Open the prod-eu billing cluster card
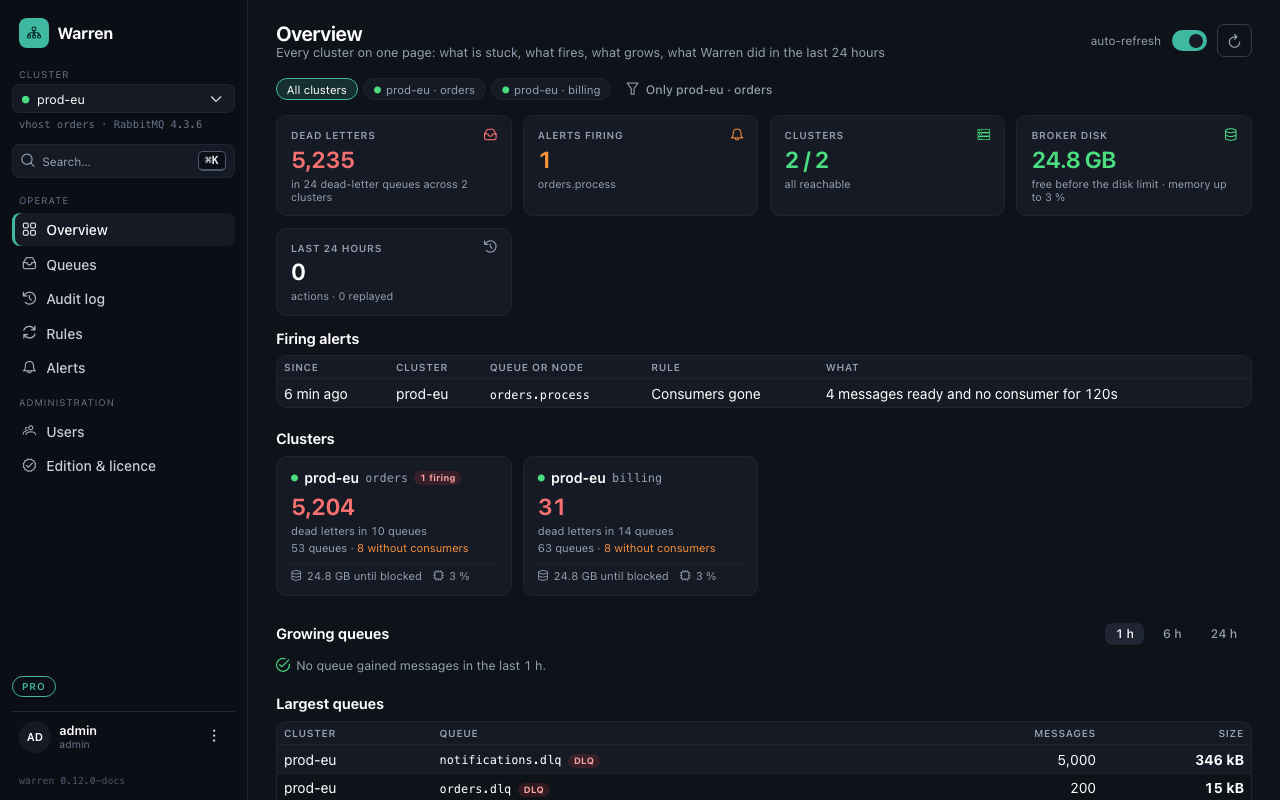This screenshot has width=1280, height=800. click(640, 526)
